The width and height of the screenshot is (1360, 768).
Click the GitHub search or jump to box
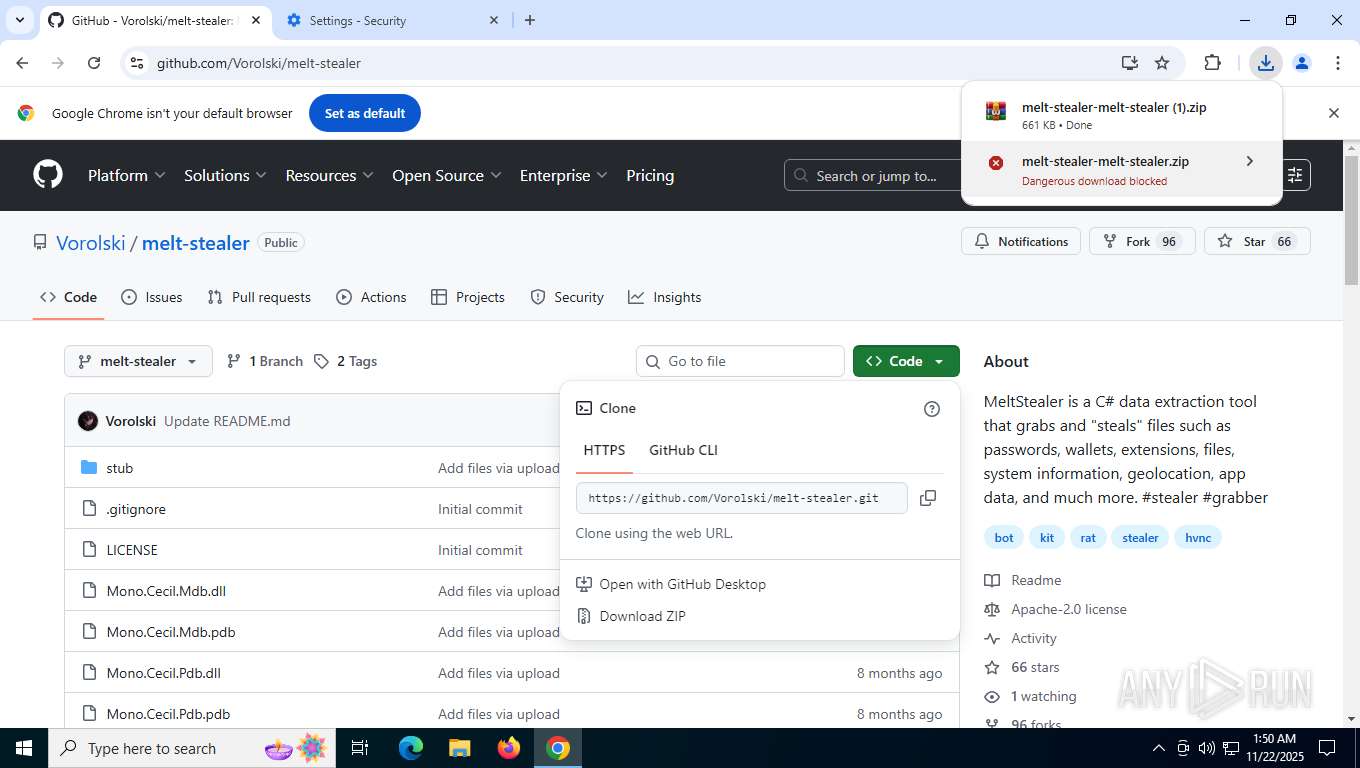(873, 175)
